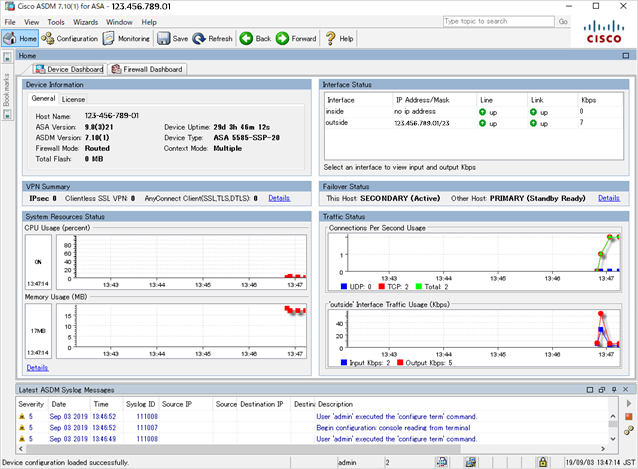Refresh the device data
The width and height of the screenshot is (638, 469).
pyautogui.click(x=212, y=38)
